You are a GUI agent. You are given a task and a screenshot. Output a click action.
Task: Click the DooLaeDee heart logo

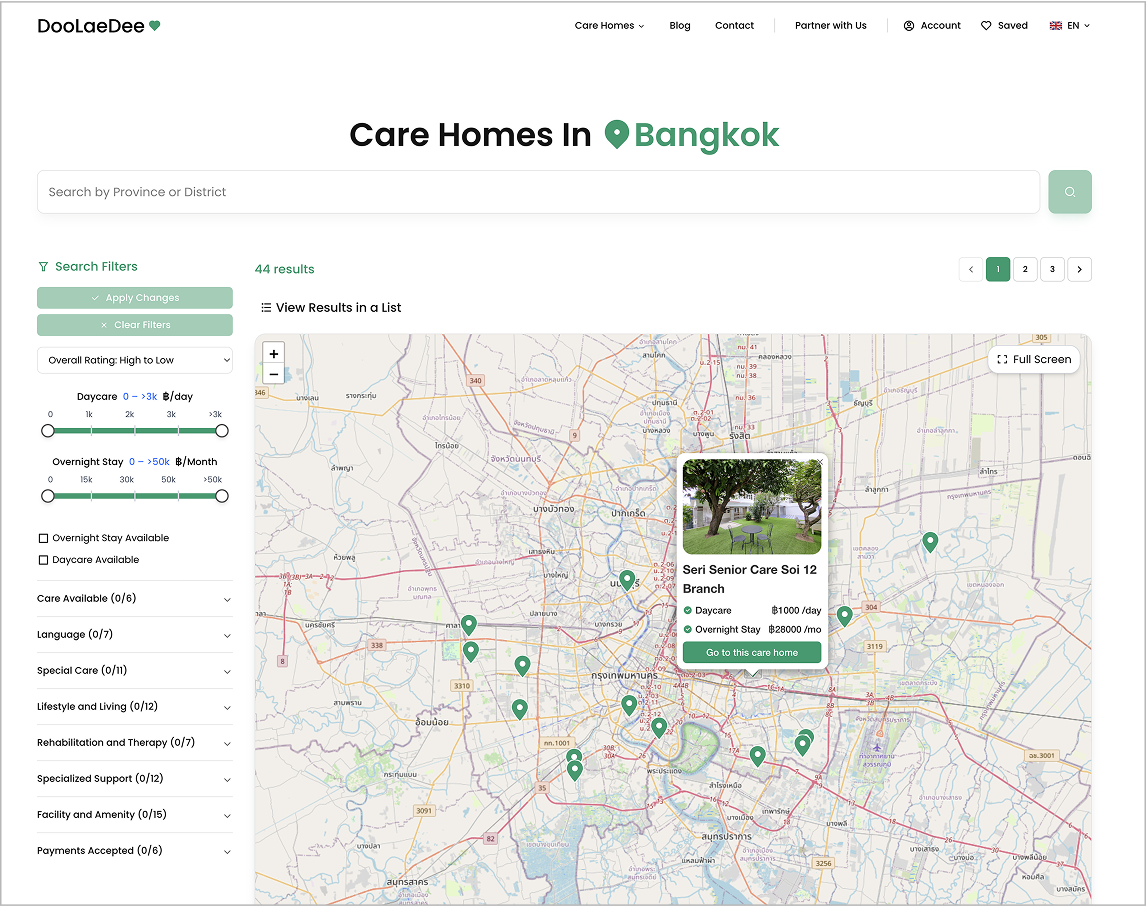[154, 26]
